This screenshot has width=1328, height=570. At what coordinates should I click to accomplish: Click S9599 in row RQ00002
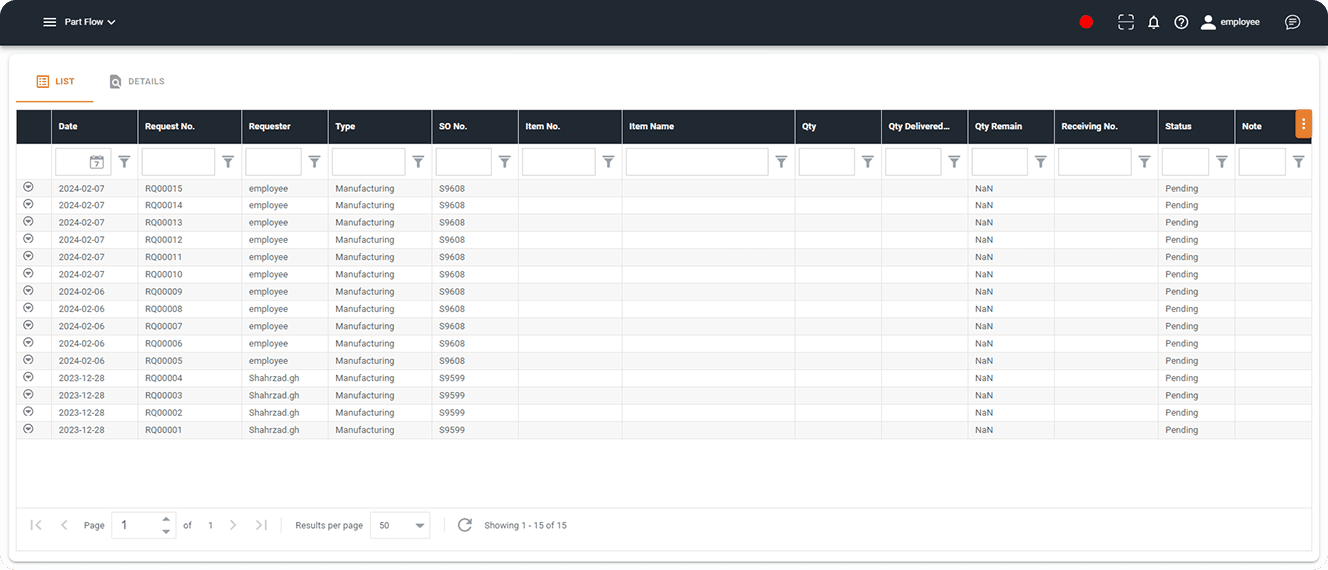(x=452, y=412)
